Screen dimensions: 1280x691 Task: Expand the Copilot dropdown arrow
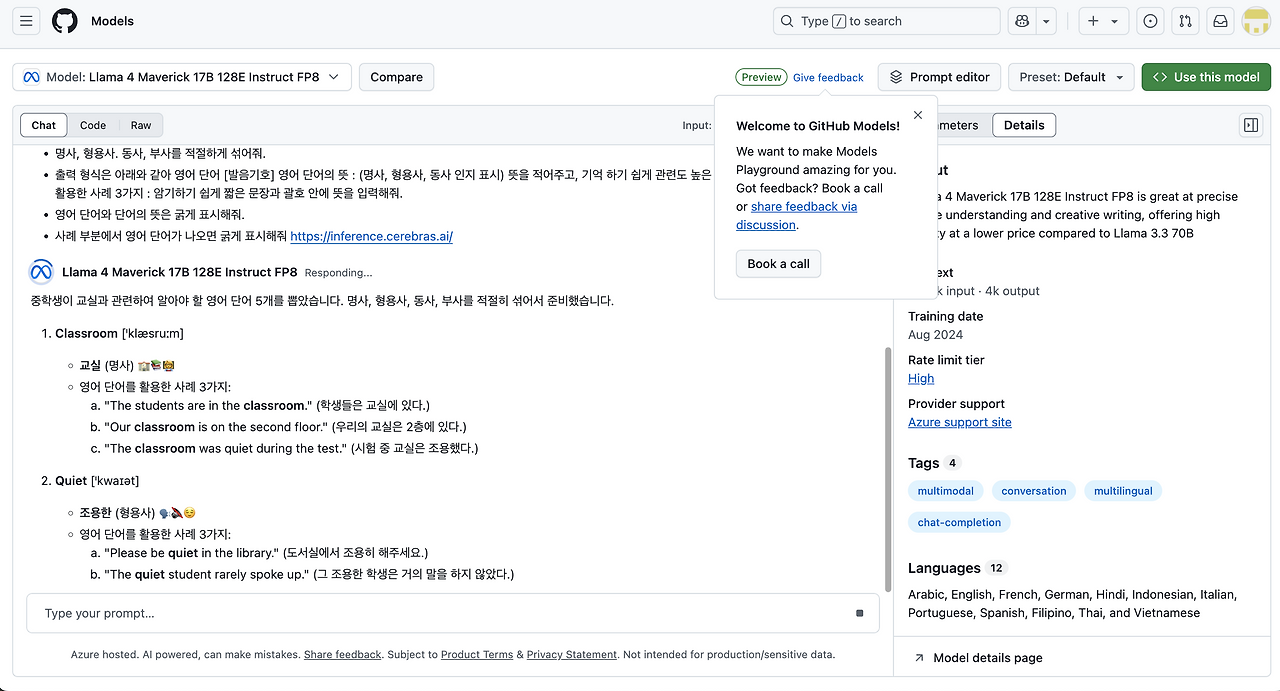tap(1047, 21)
